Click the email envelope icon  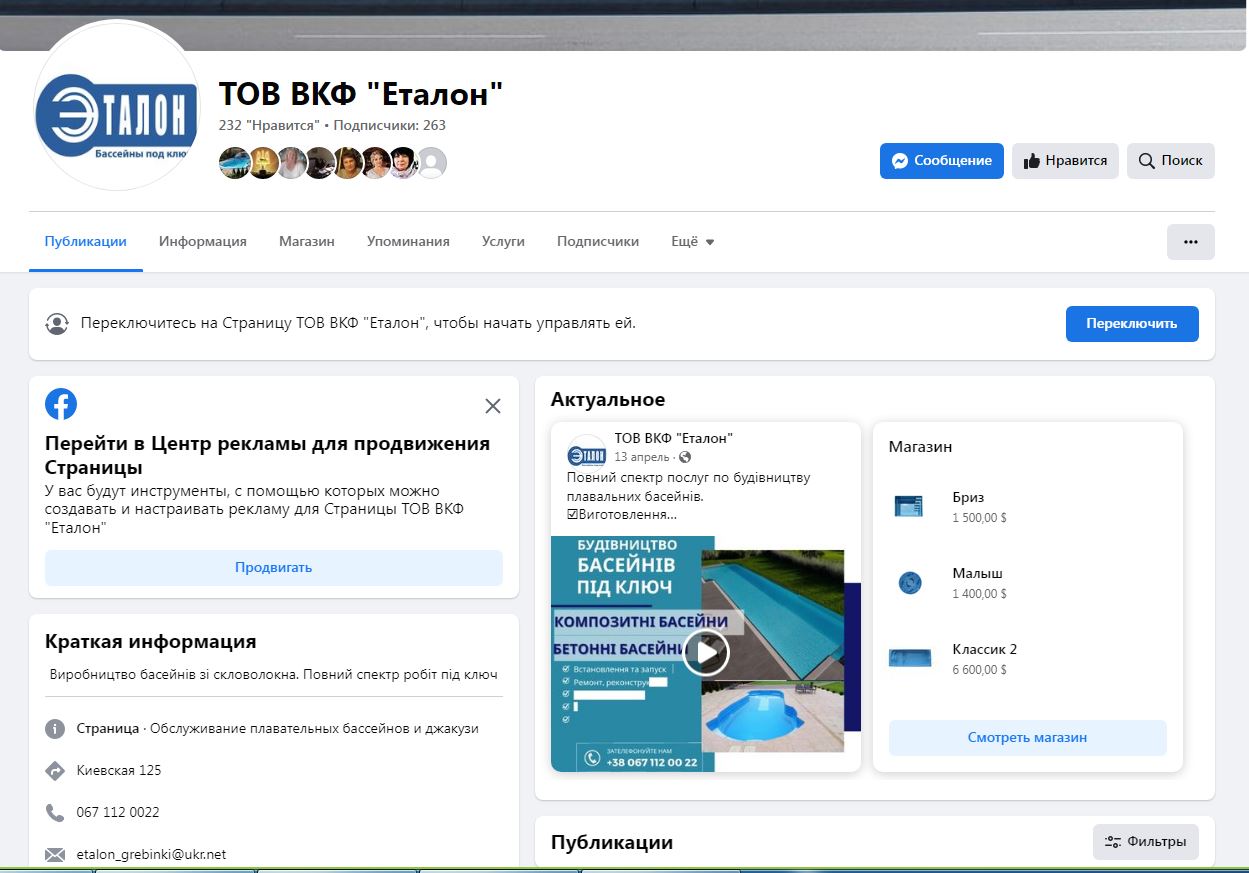55,855
